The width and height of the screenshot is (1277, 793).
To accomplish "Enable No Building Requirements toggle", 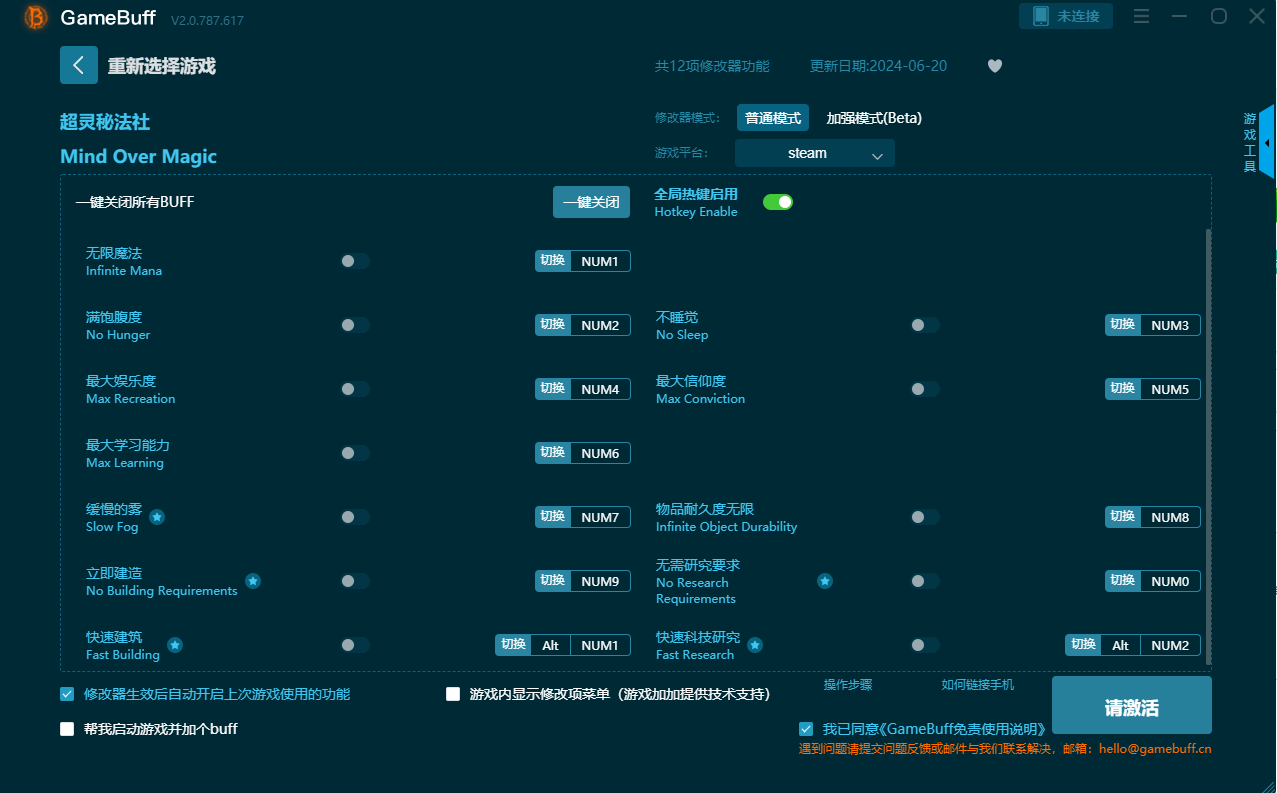I will click(355, 581).
